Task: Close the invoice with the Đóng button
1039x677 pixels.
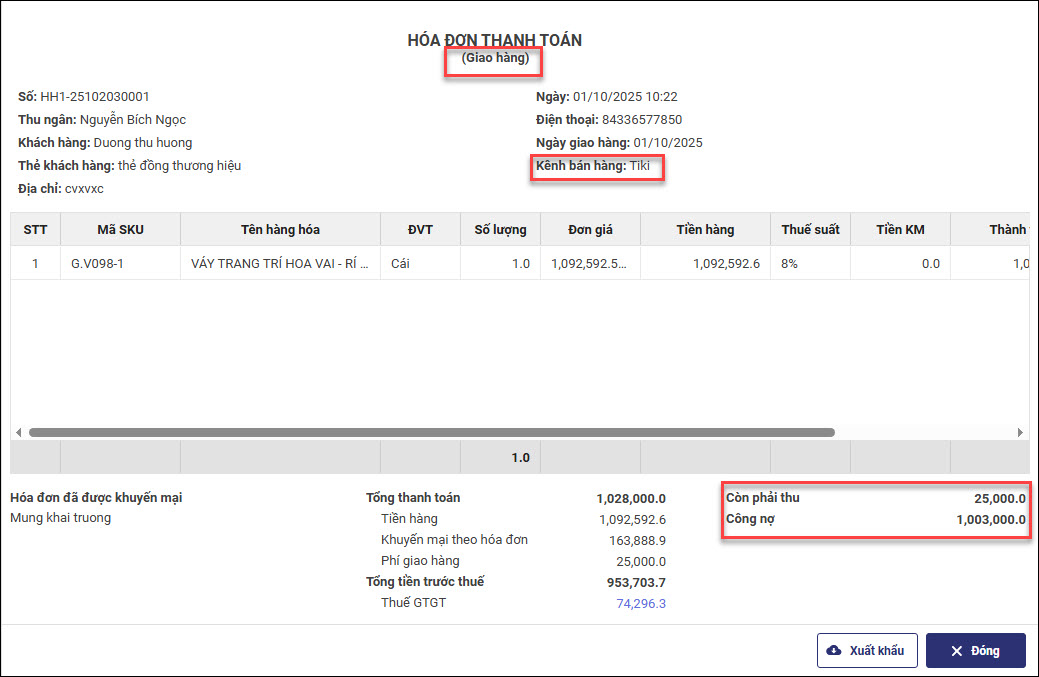Action: (x=975, y=651)
